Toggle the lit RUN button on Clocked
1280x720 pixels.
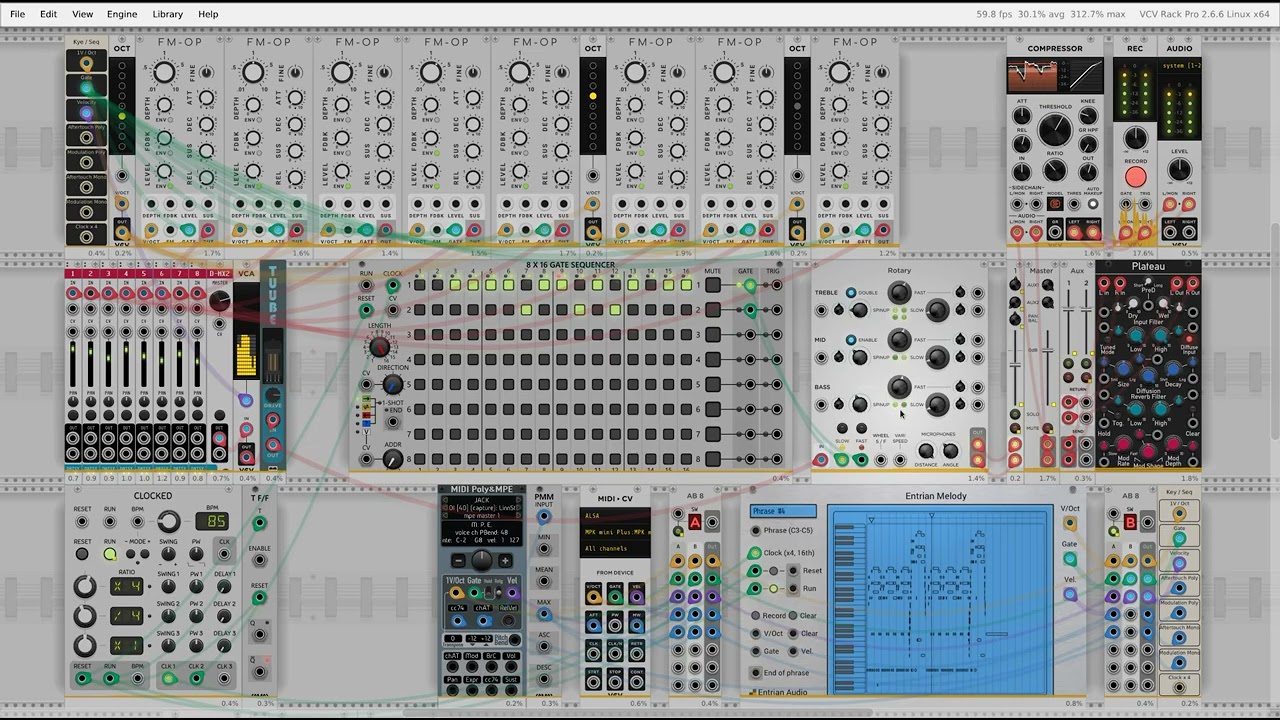pos(110,554)
